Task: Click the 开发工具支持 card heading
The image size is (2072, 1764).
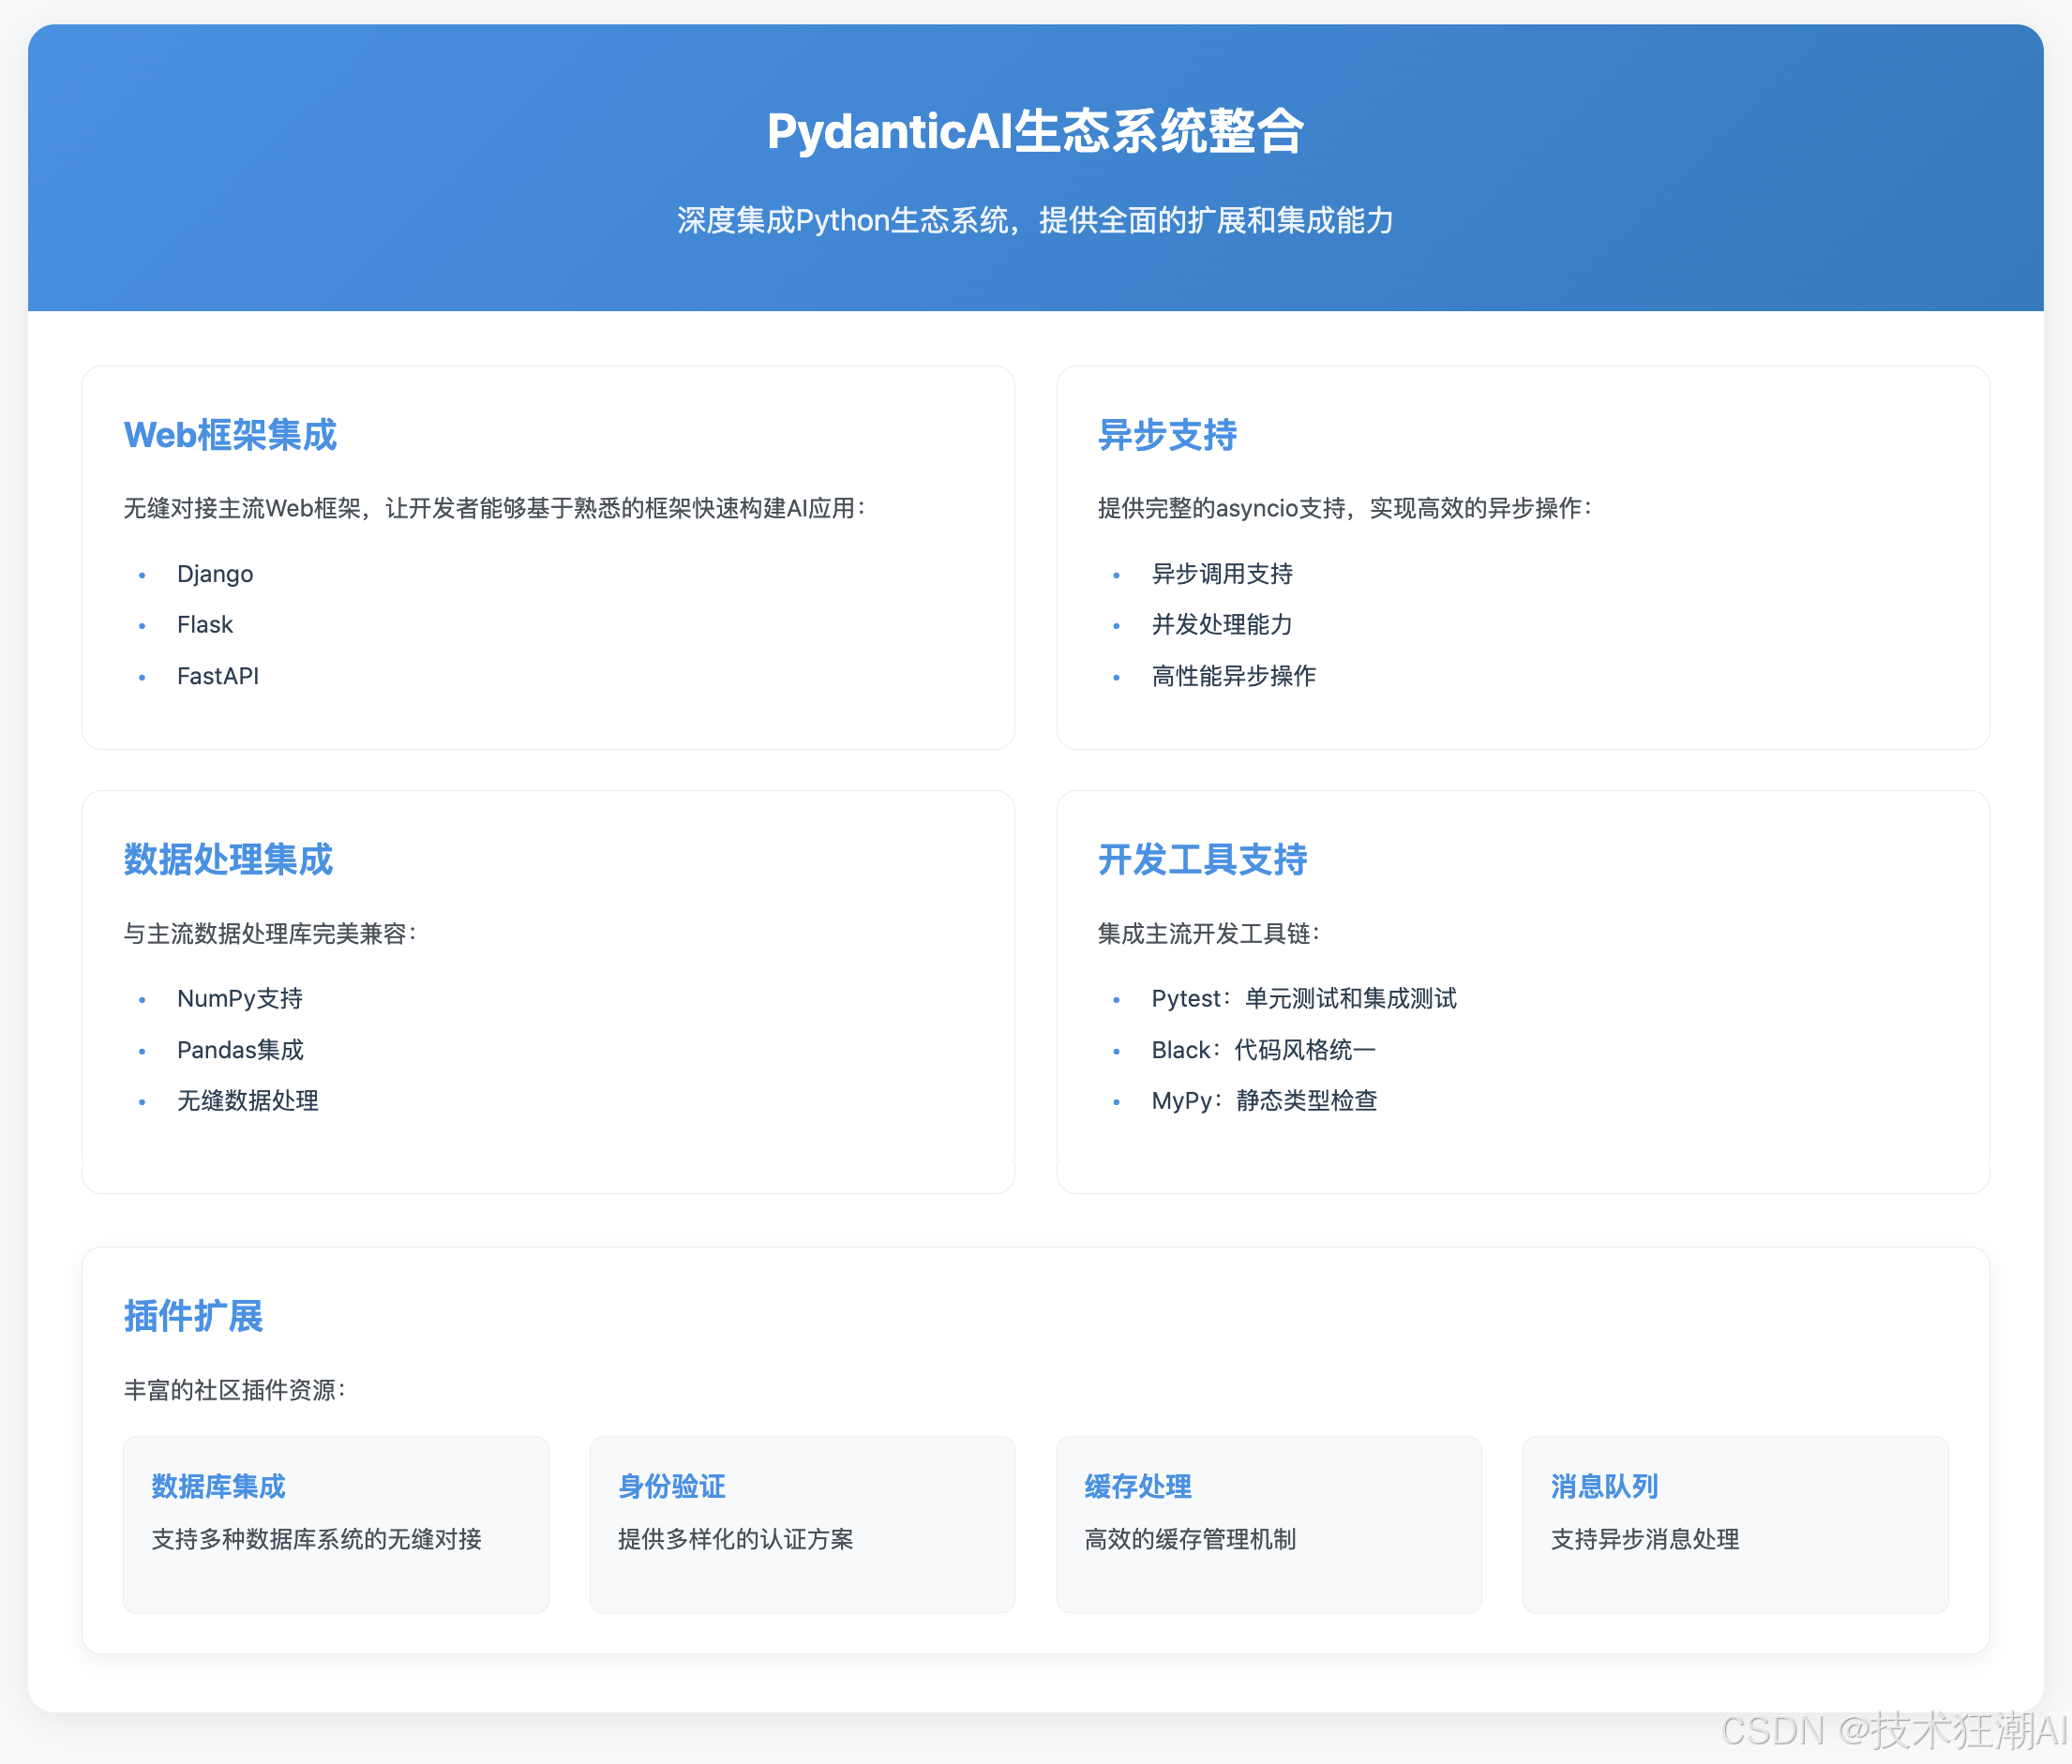Action: click(1202, 860)
